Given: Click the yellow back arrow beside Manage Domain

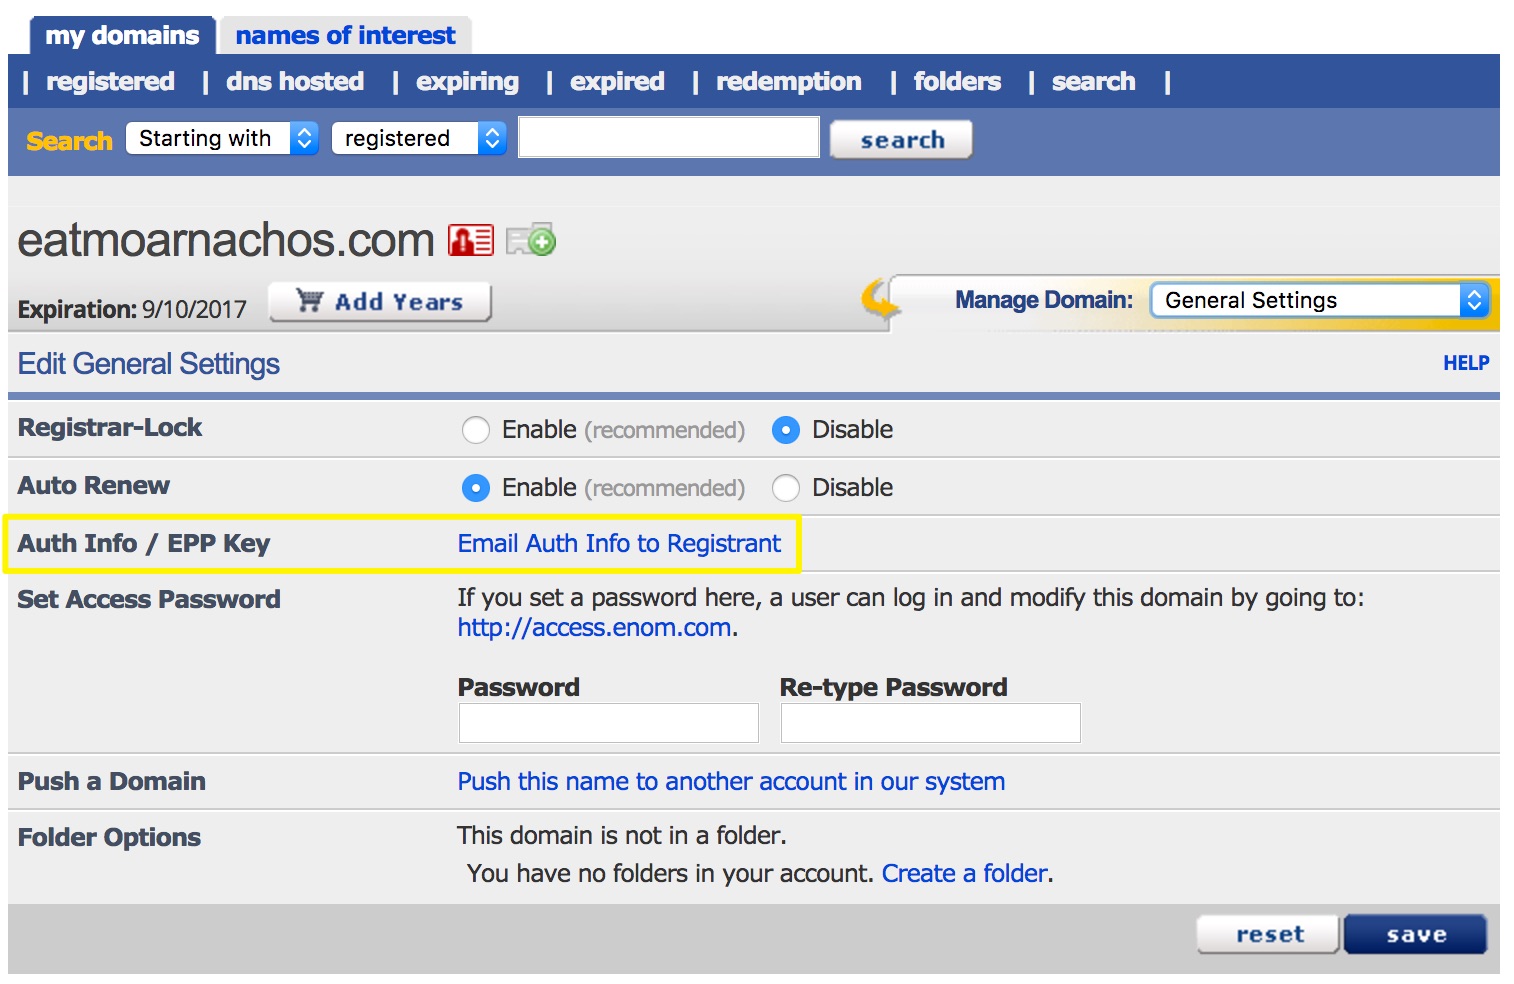Looking at the screenshot, I should [880, 299].
